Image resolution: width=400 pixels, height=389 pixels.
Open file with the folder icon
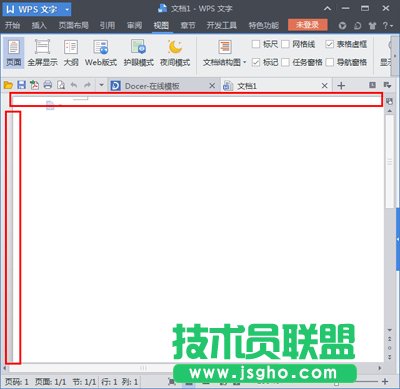8,85
